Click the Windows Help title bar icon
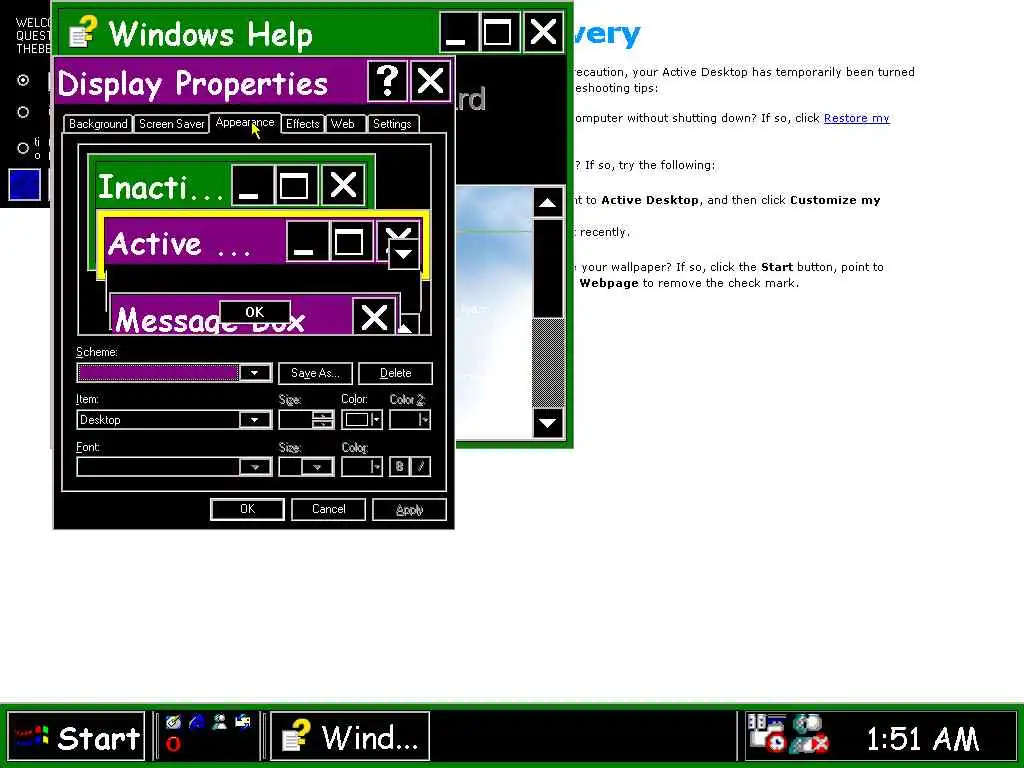 pyautogui.click(x=83, y=33)
